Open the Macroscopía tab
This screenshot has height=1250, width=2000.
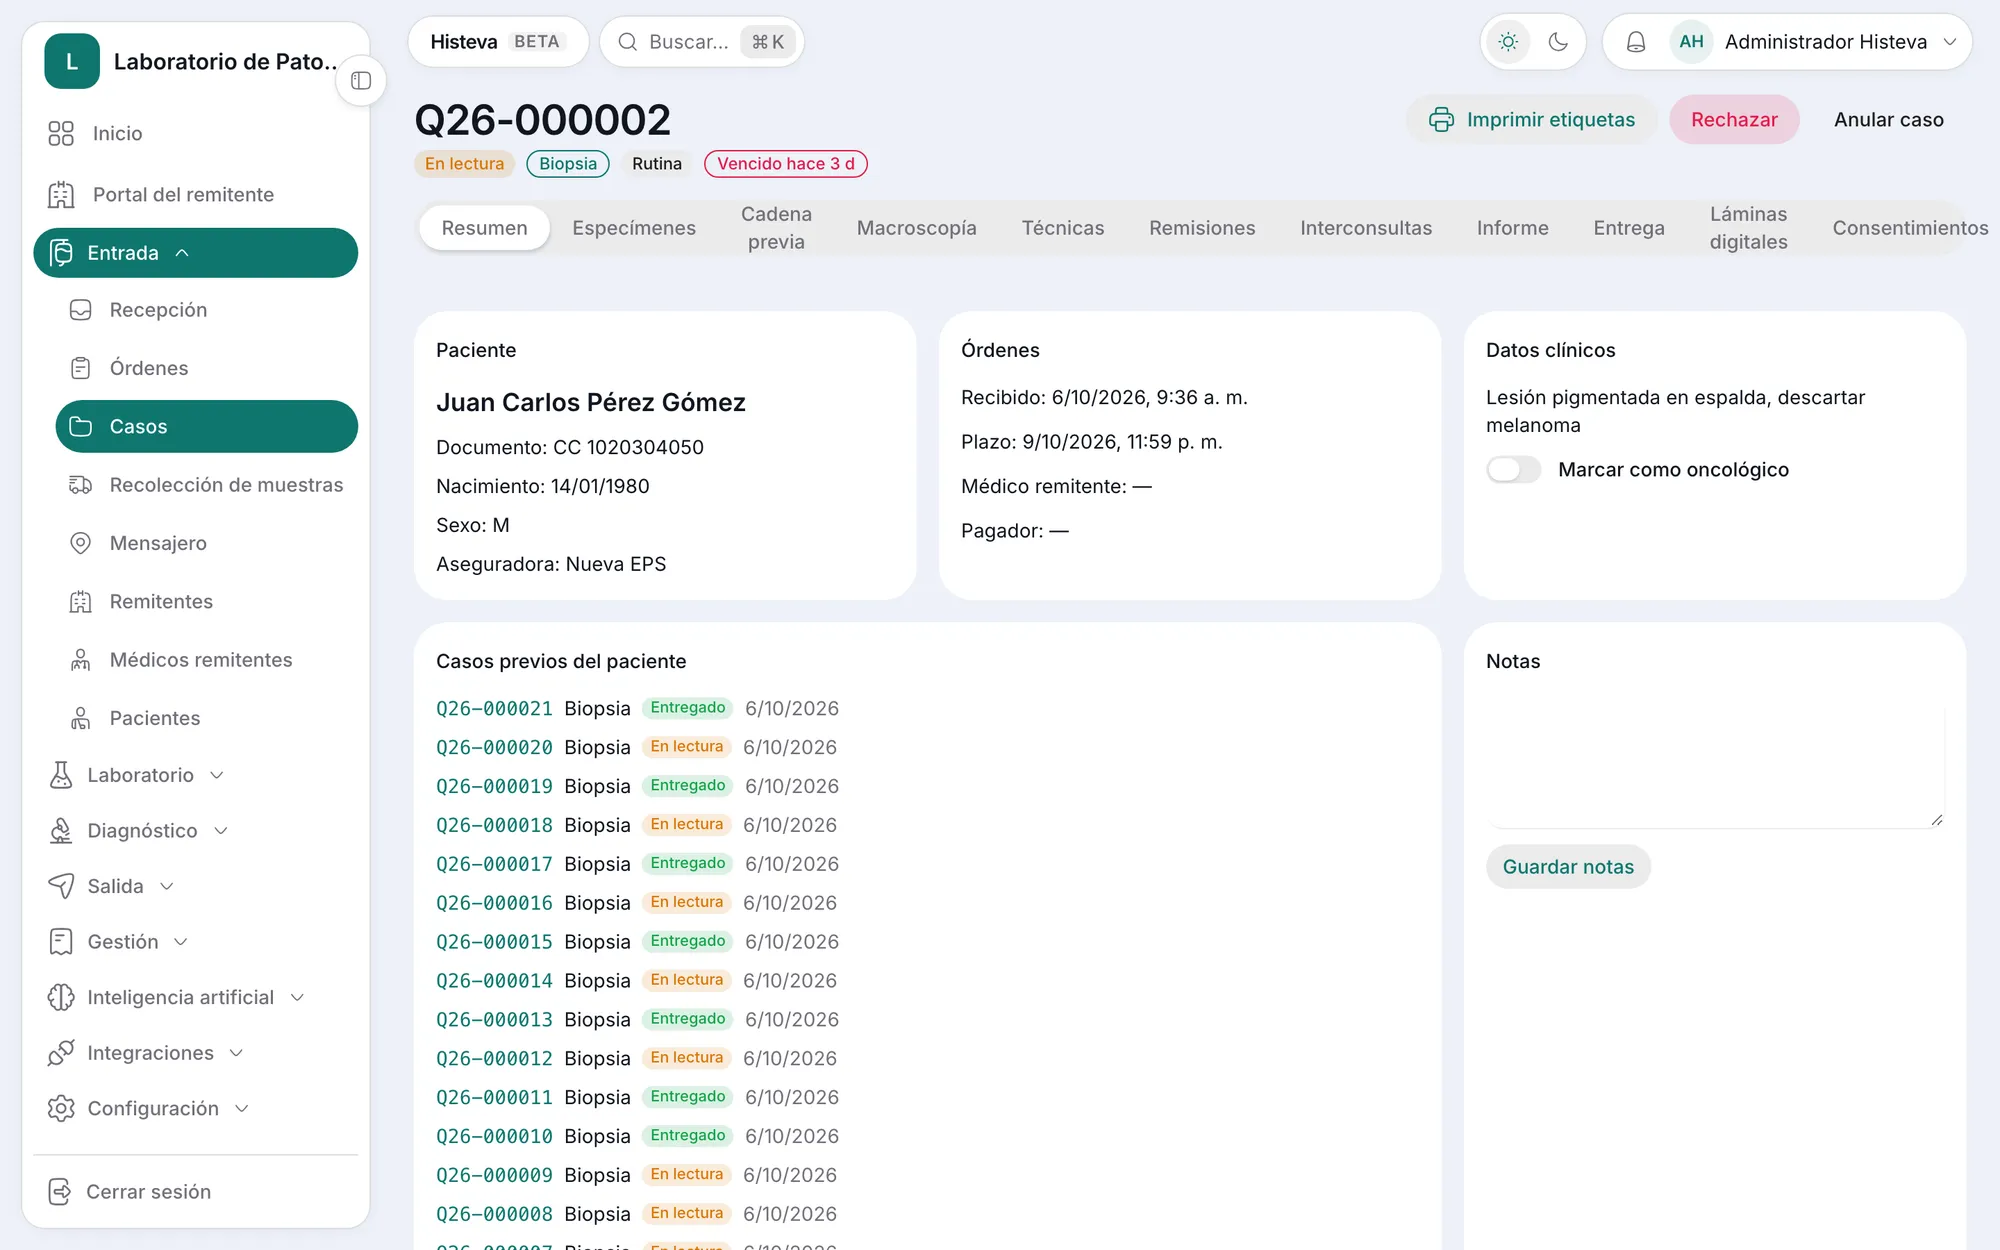pos(917,228)
